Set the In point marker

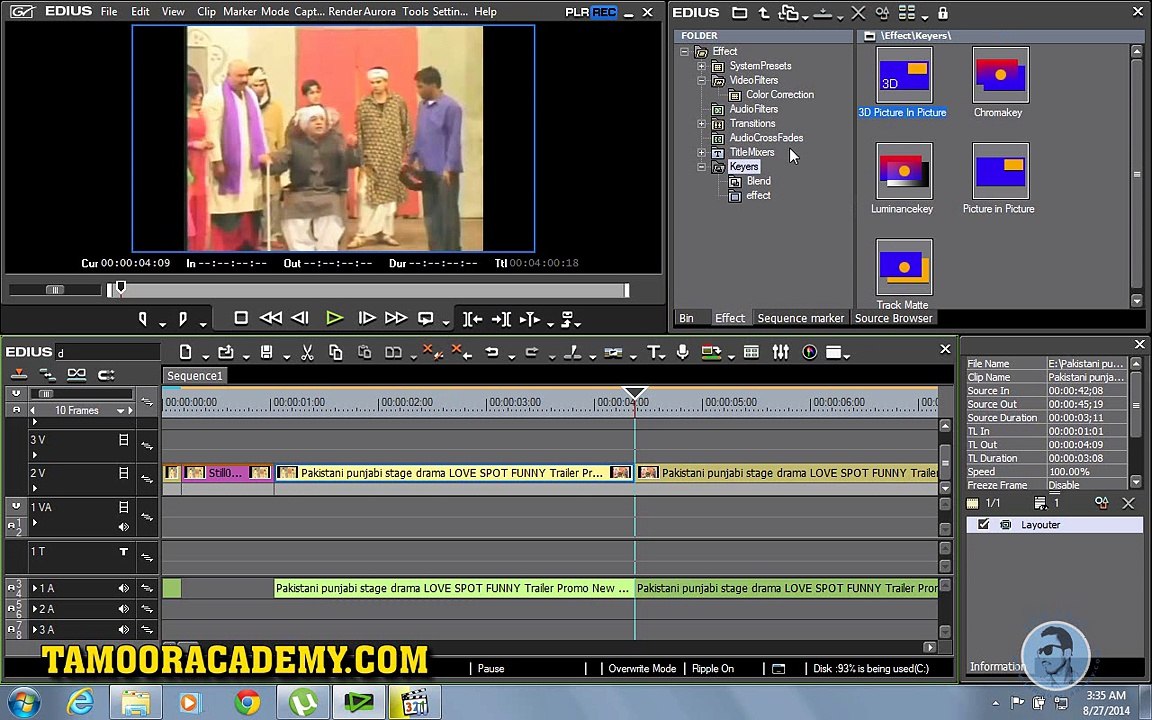coord(143,319)
